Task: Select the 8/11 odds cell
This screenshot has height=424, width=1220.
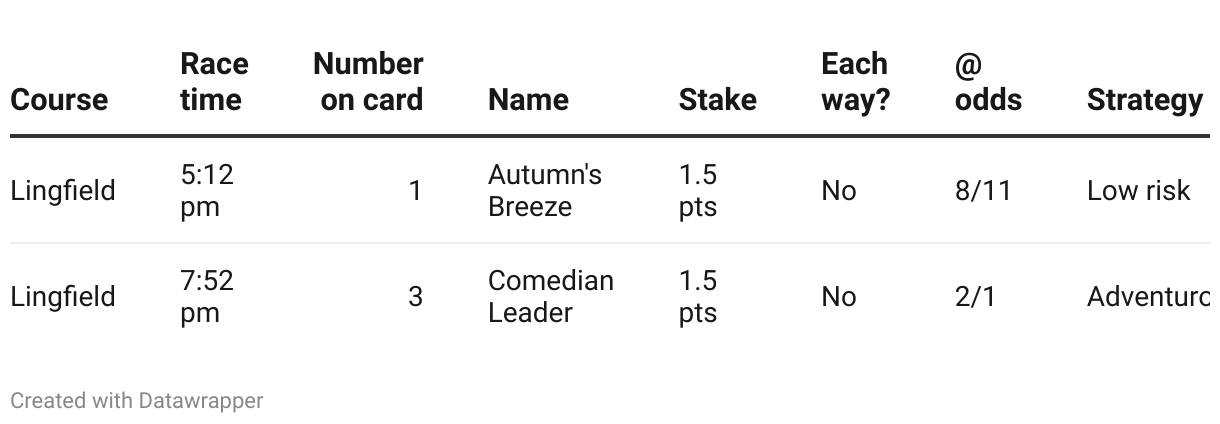Action: click(x=983, y=191)
